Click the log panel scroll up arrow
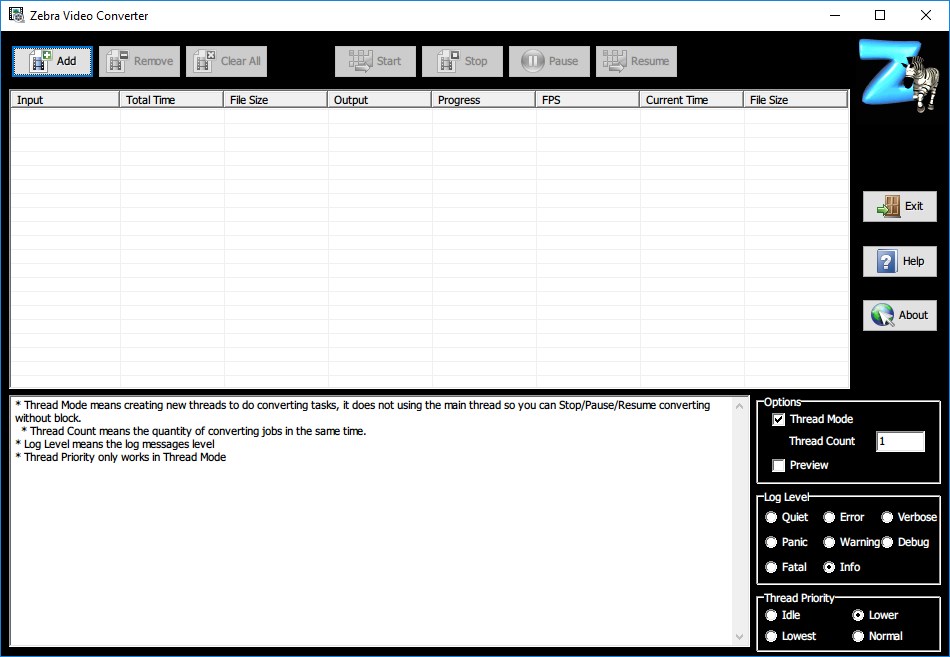The width and height of the screenshot is (950, 657). [740, 406]
